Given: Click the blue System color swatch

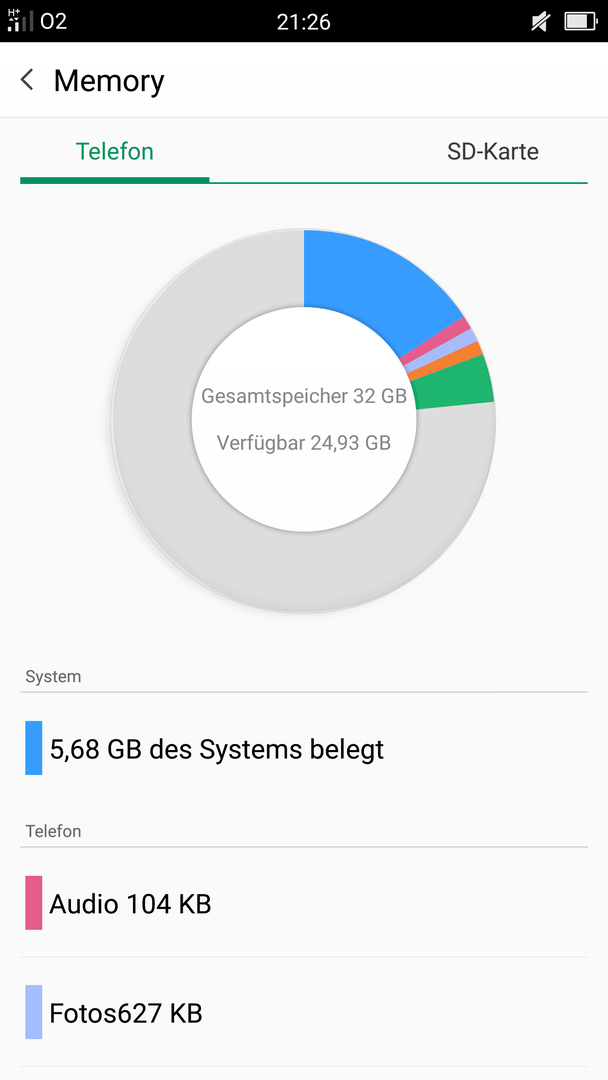Looking at the screenshot, I should tap(34, 748).
